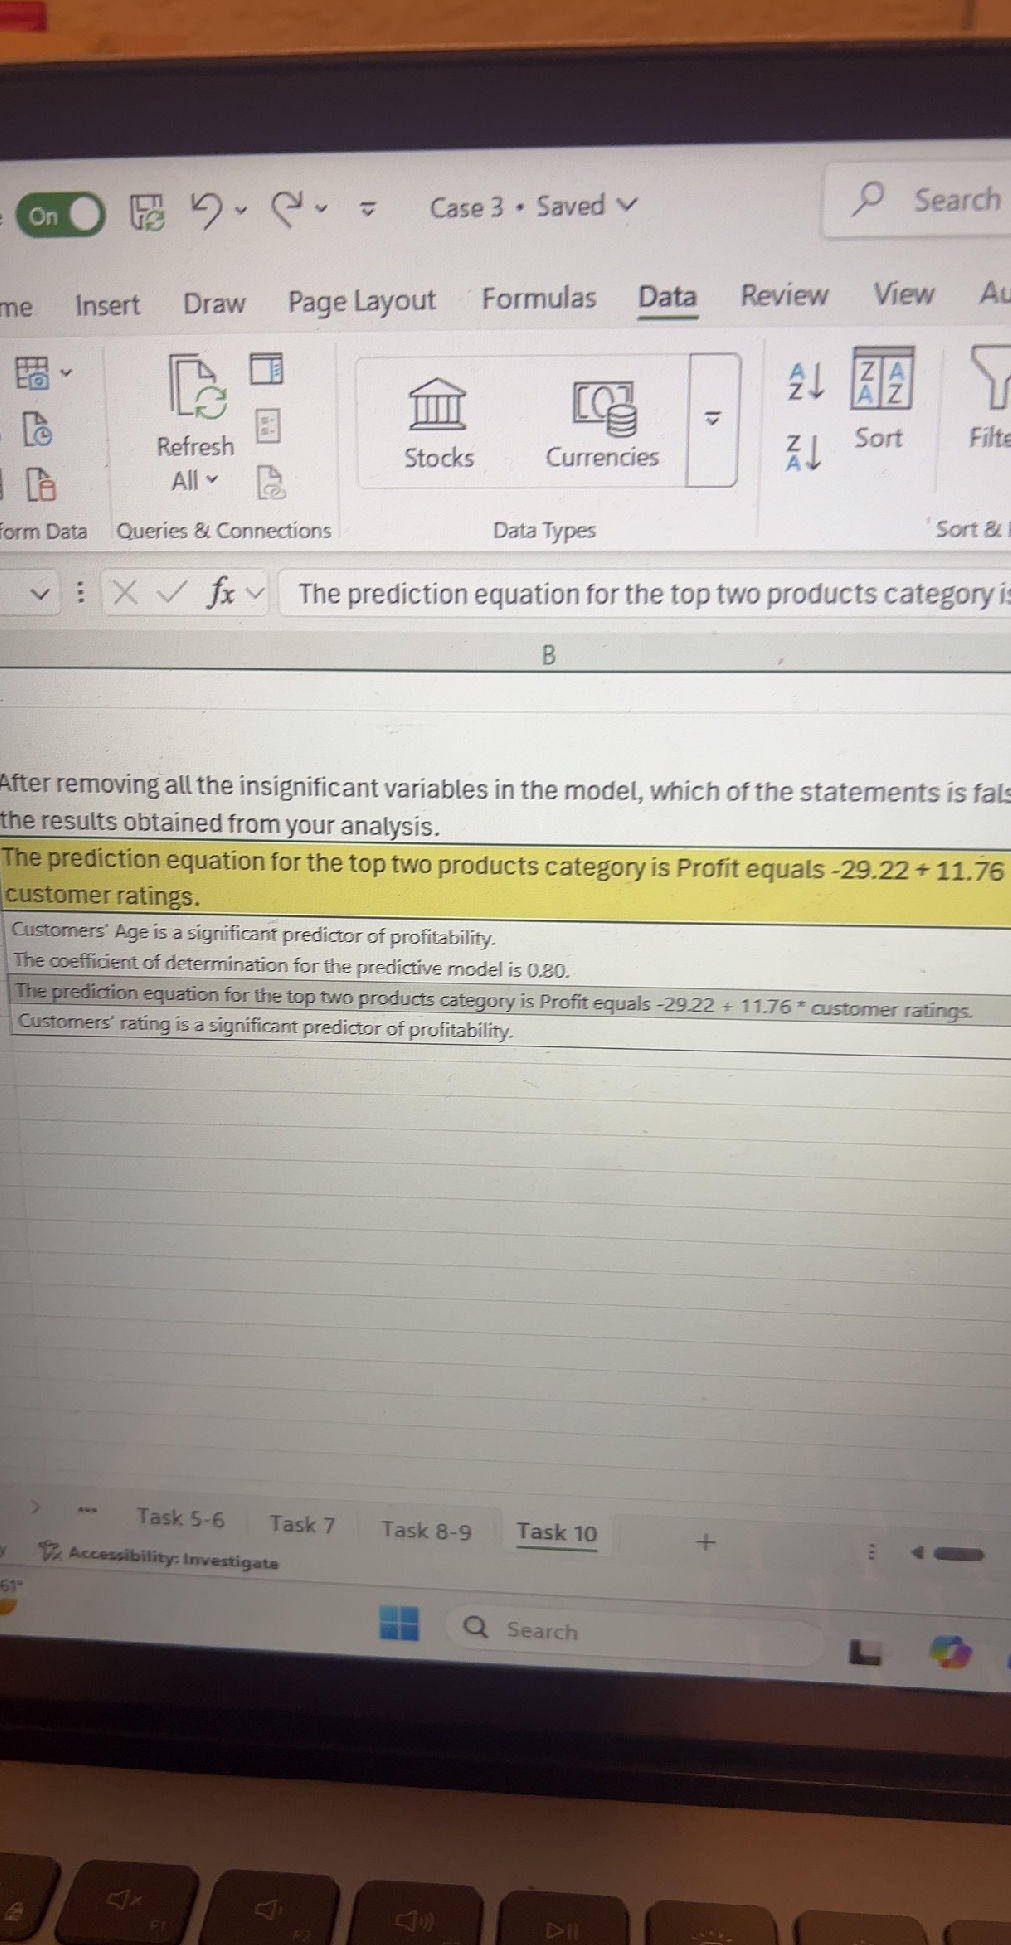Open the View ribbon tab
Screen dimensions: 1011x1945
pyautogui.click(x=904, y=293)
